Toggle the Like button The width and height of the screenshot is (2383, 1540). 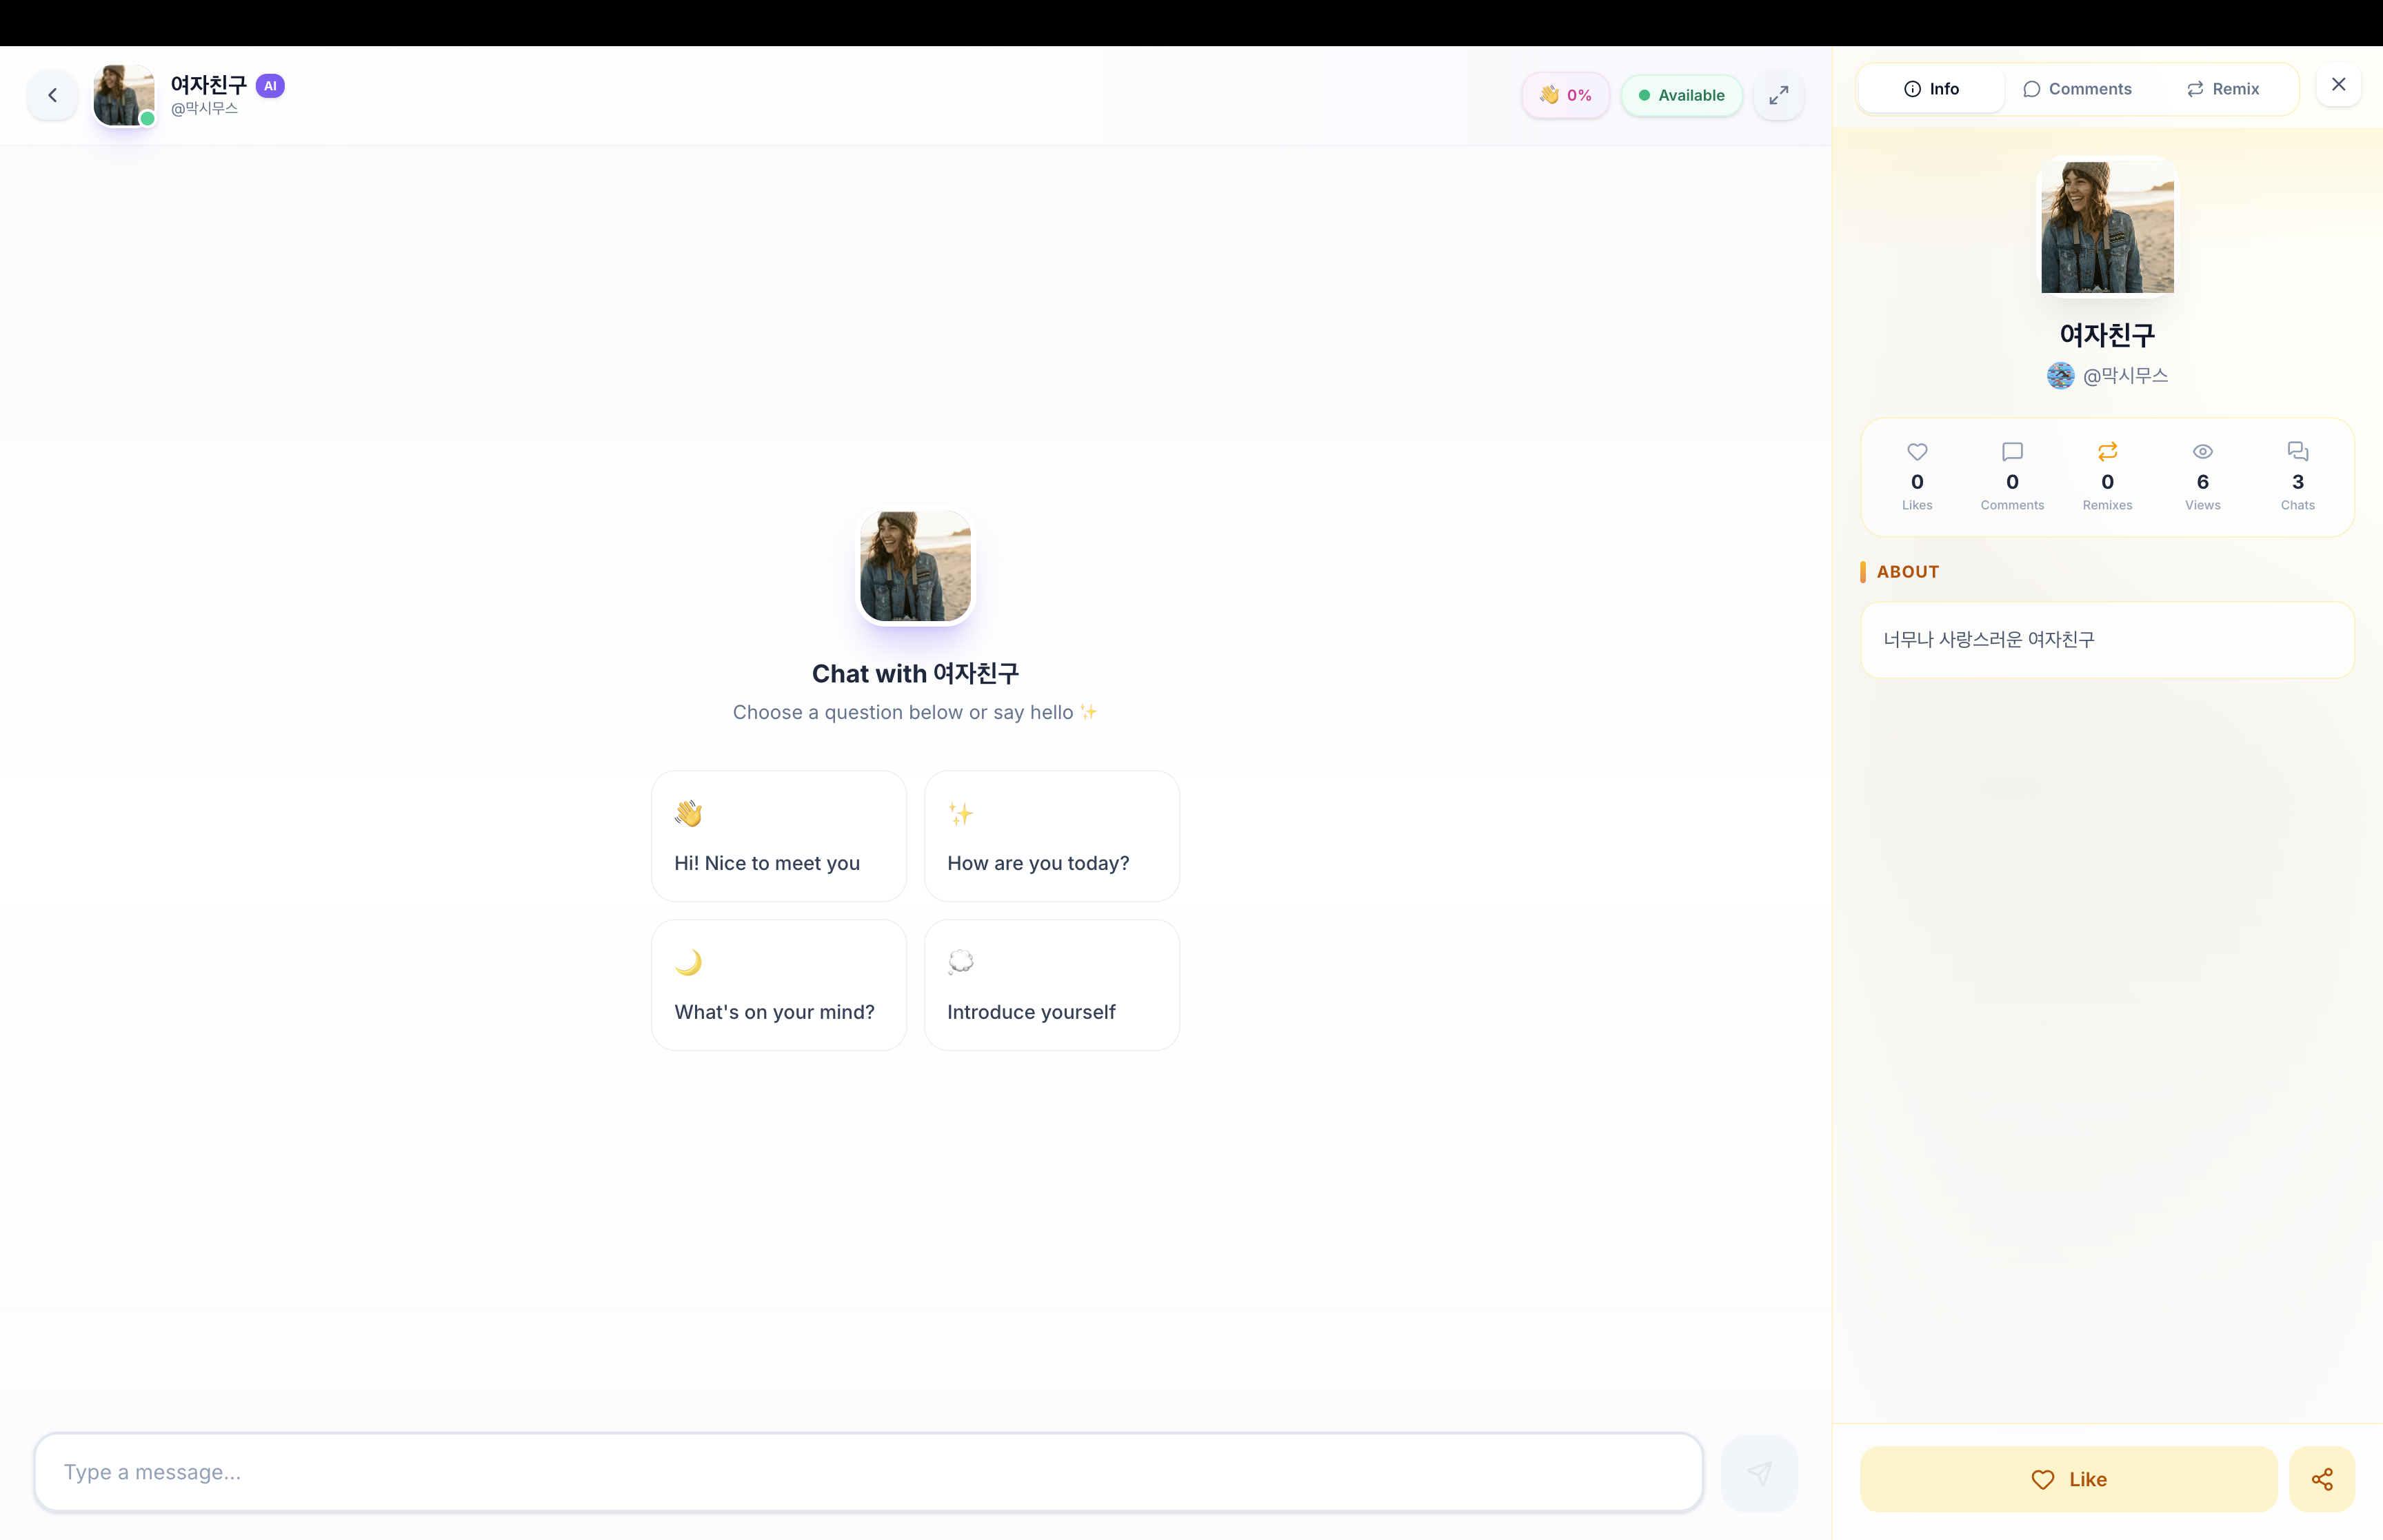pos(2068,1478)
